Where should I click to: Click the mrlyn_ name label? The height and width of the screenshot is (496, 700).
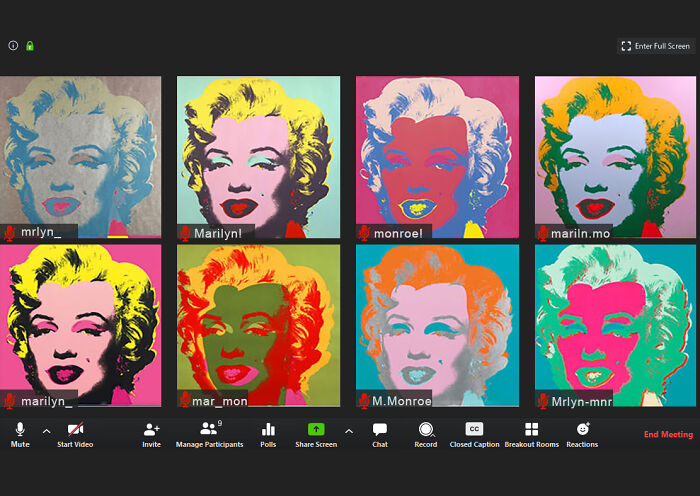click(x=41, y=232)
